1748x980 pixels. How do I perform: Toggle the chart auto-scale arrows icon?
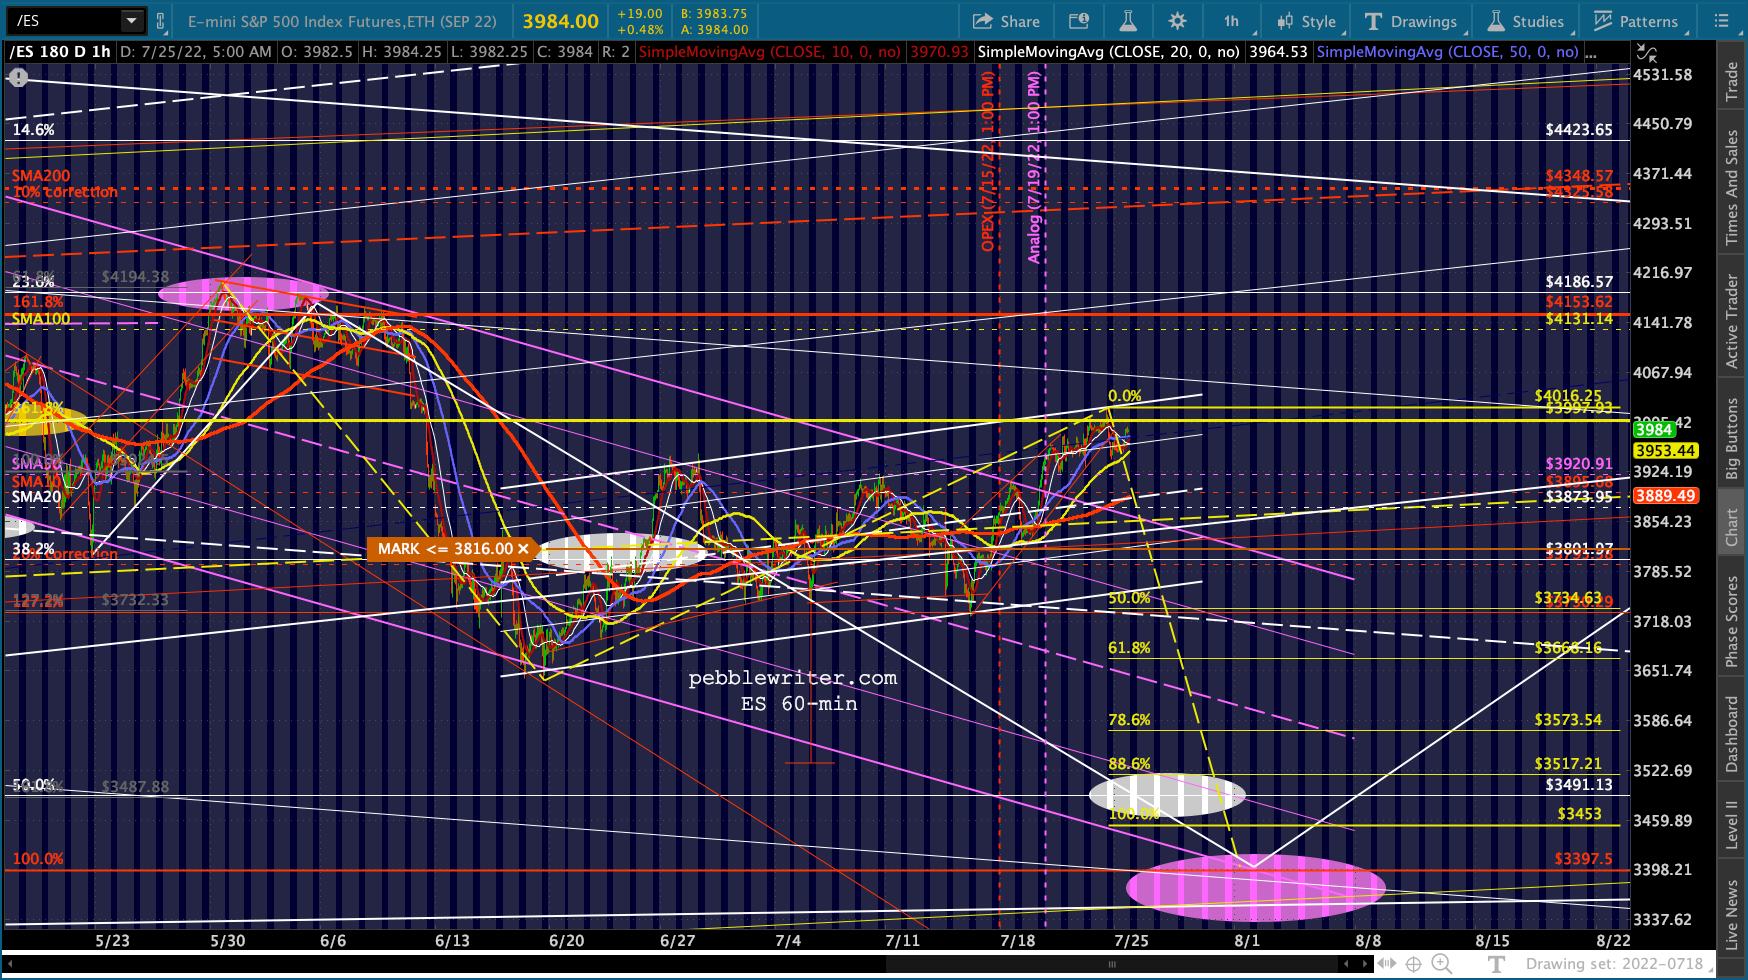click(1646, 52)
